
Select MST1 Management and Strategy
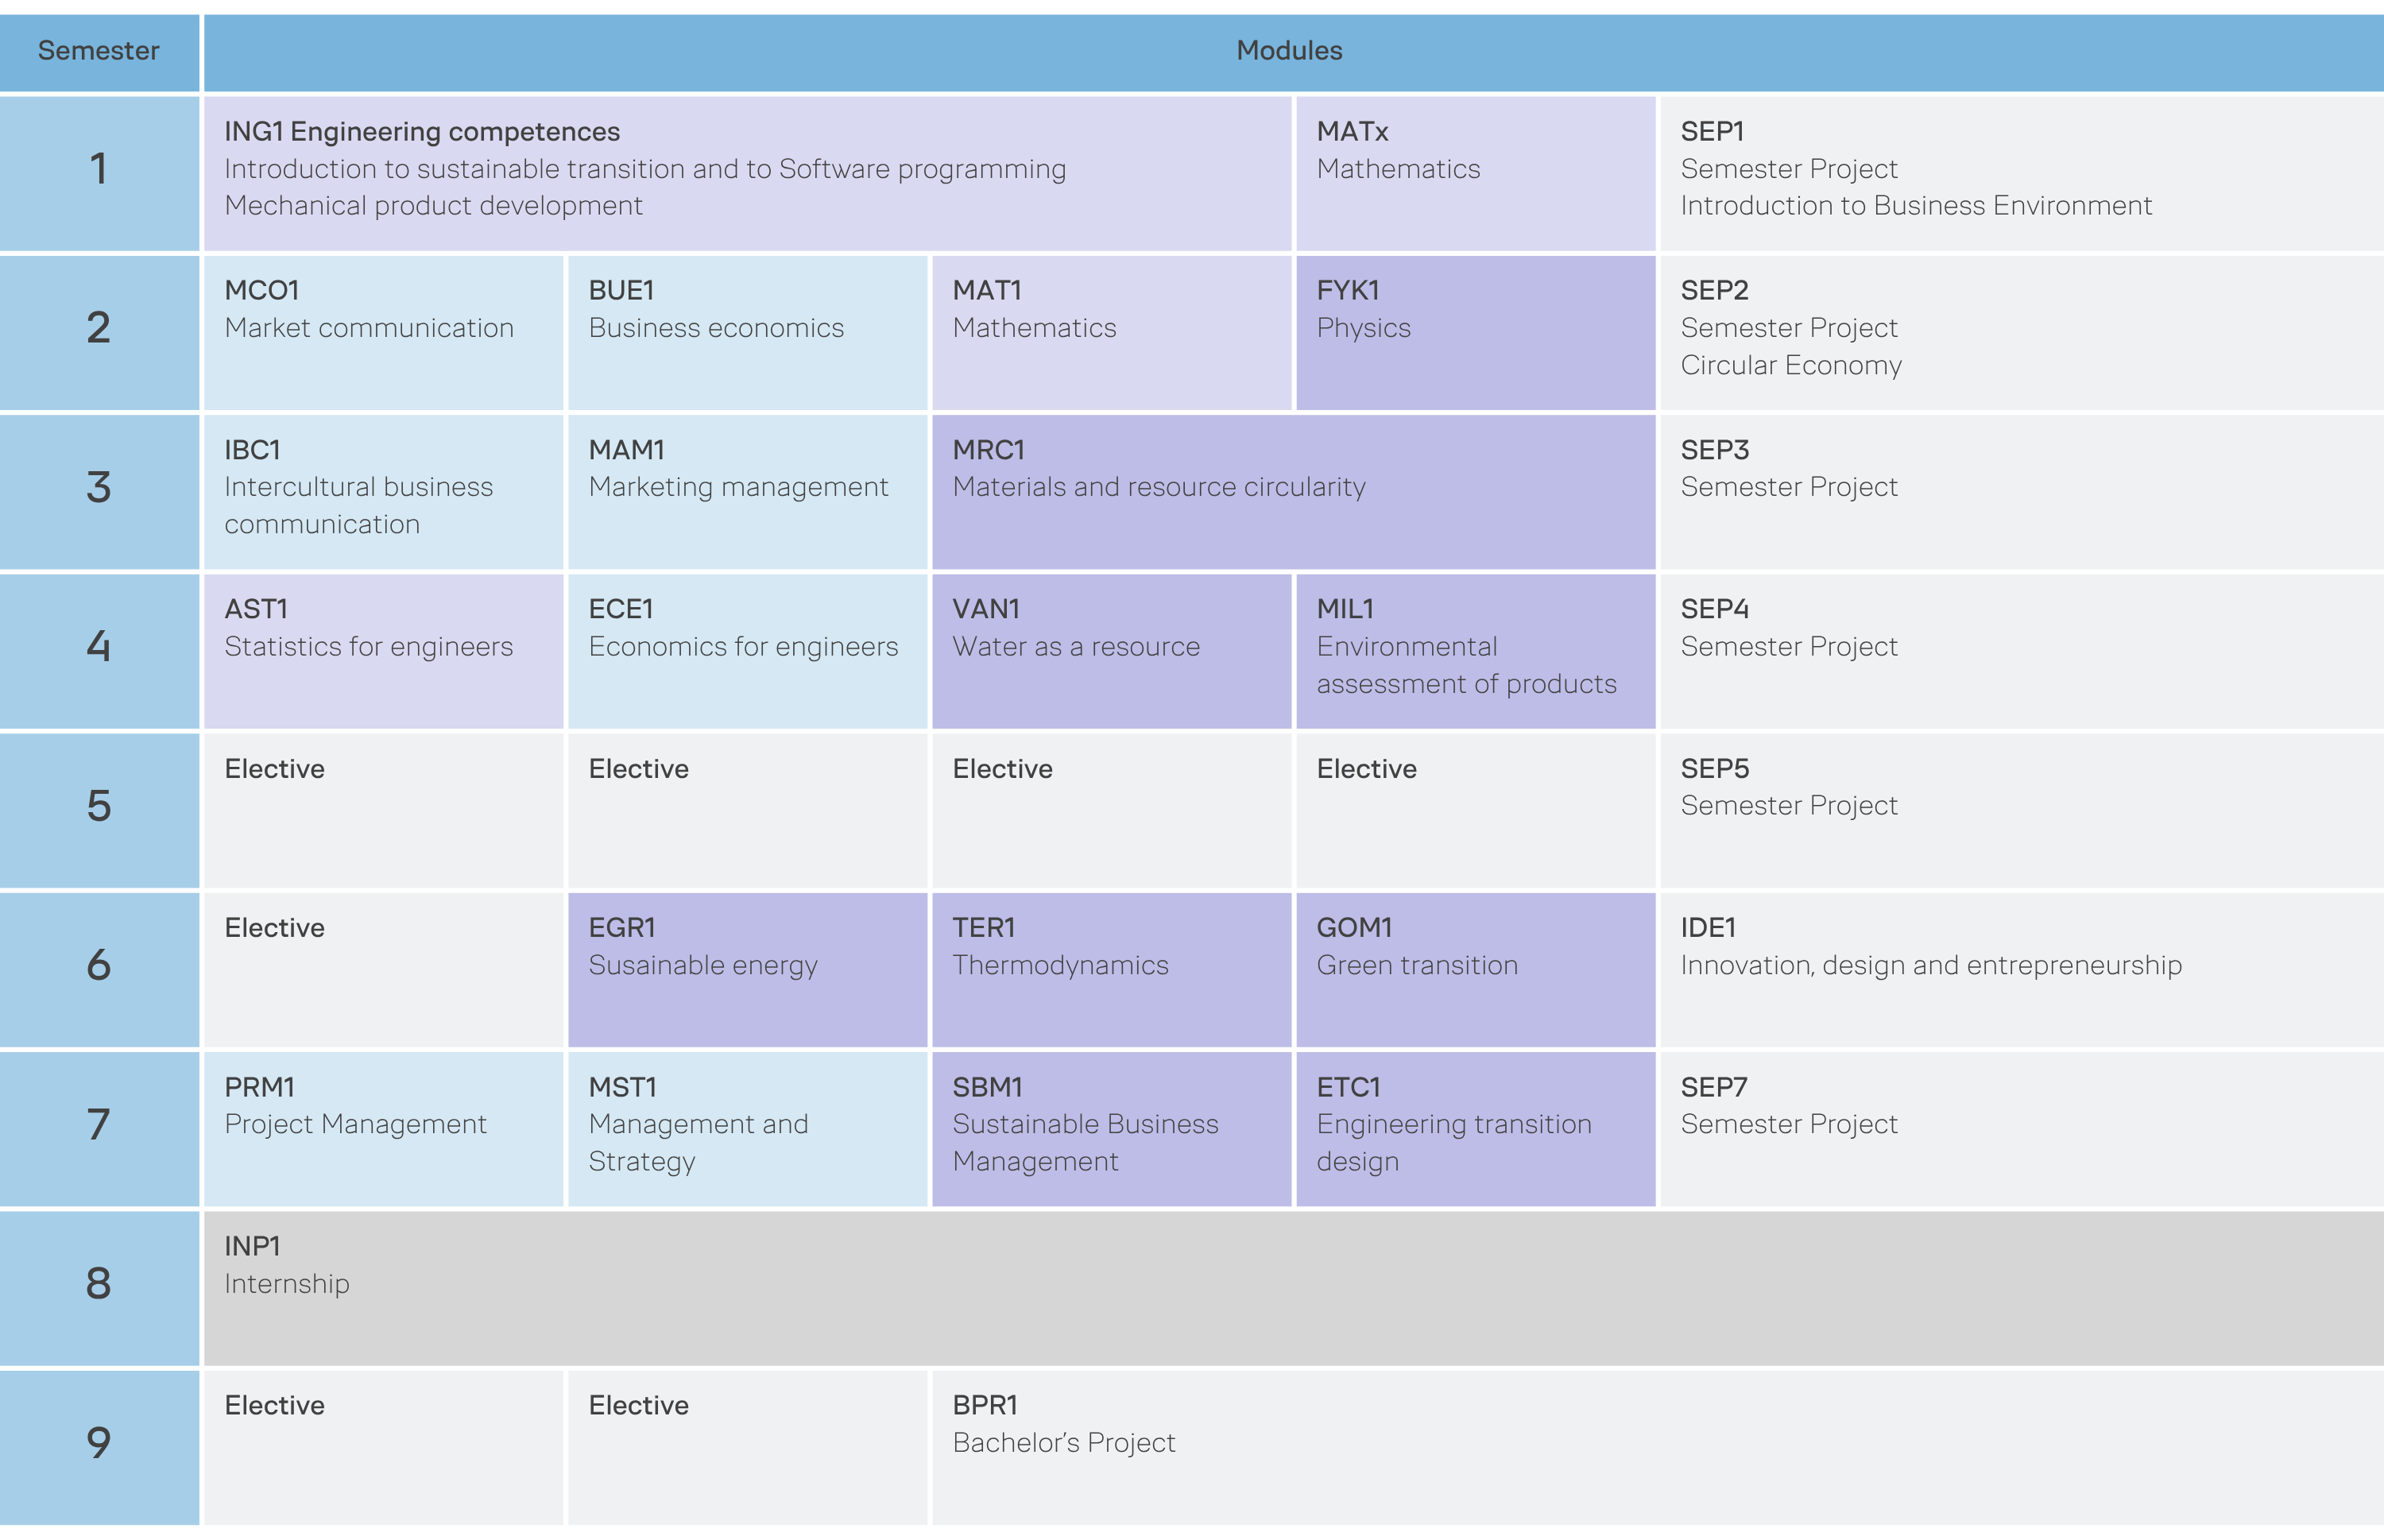click(x=747, y=1129)
